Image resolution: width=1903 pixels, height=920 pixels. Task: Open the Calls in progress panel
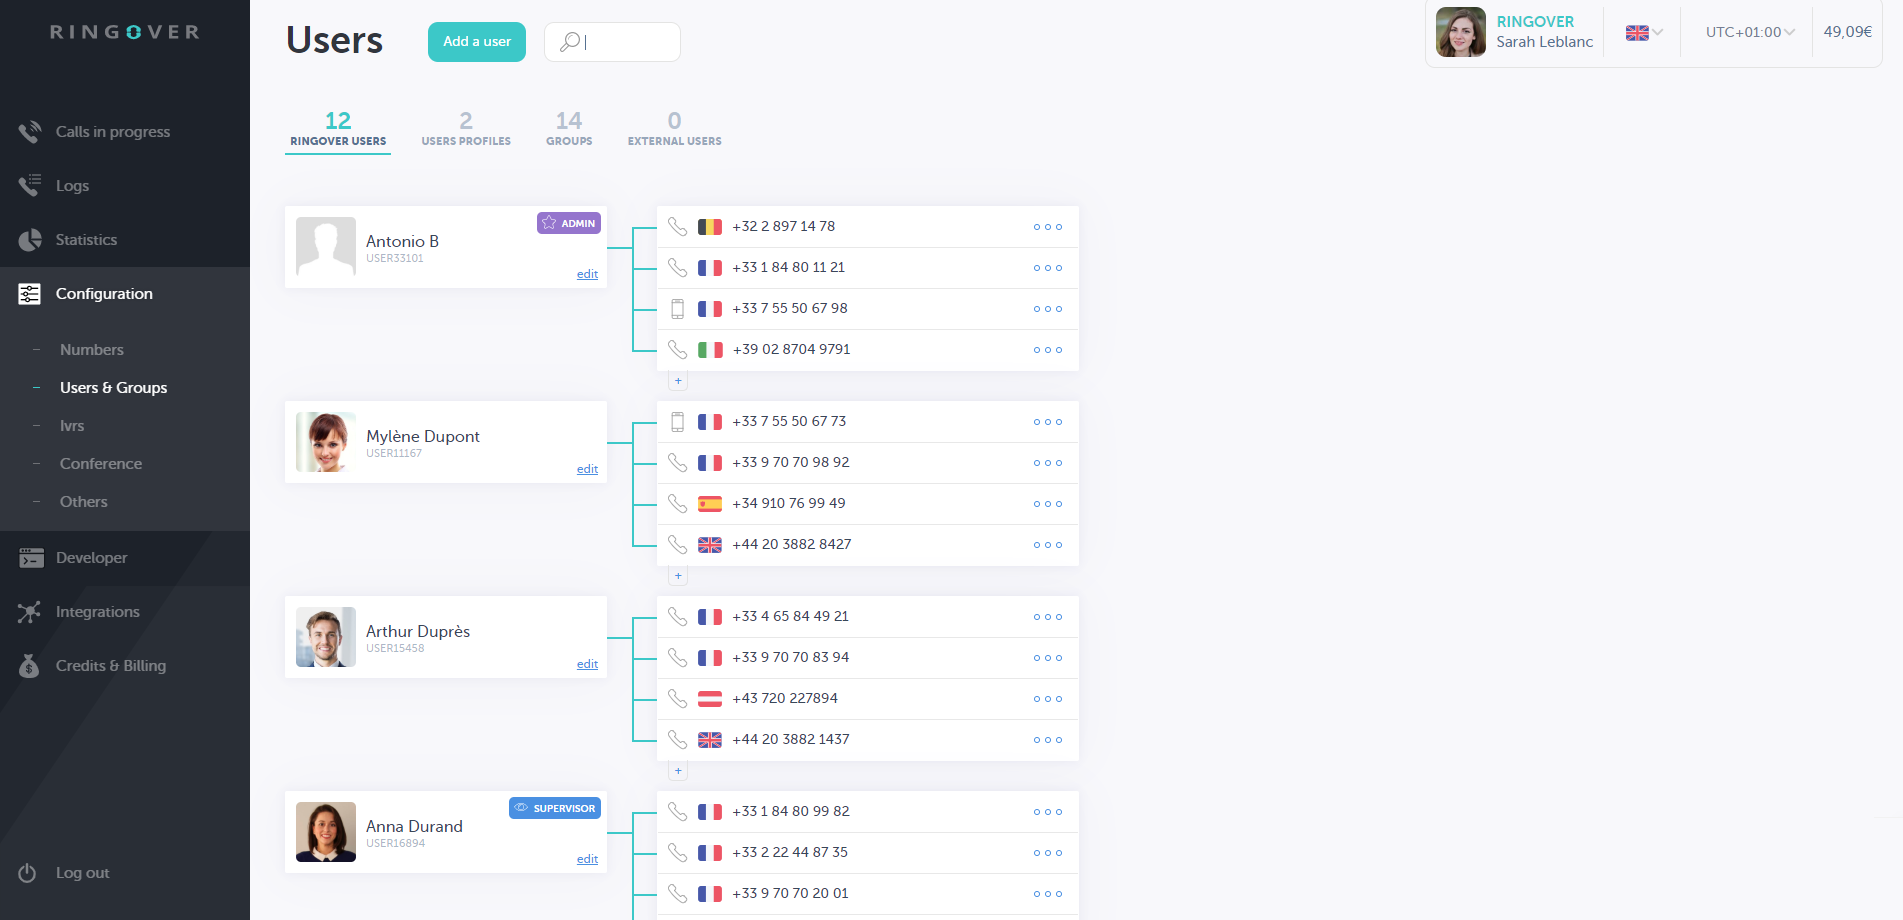[112, 131]
